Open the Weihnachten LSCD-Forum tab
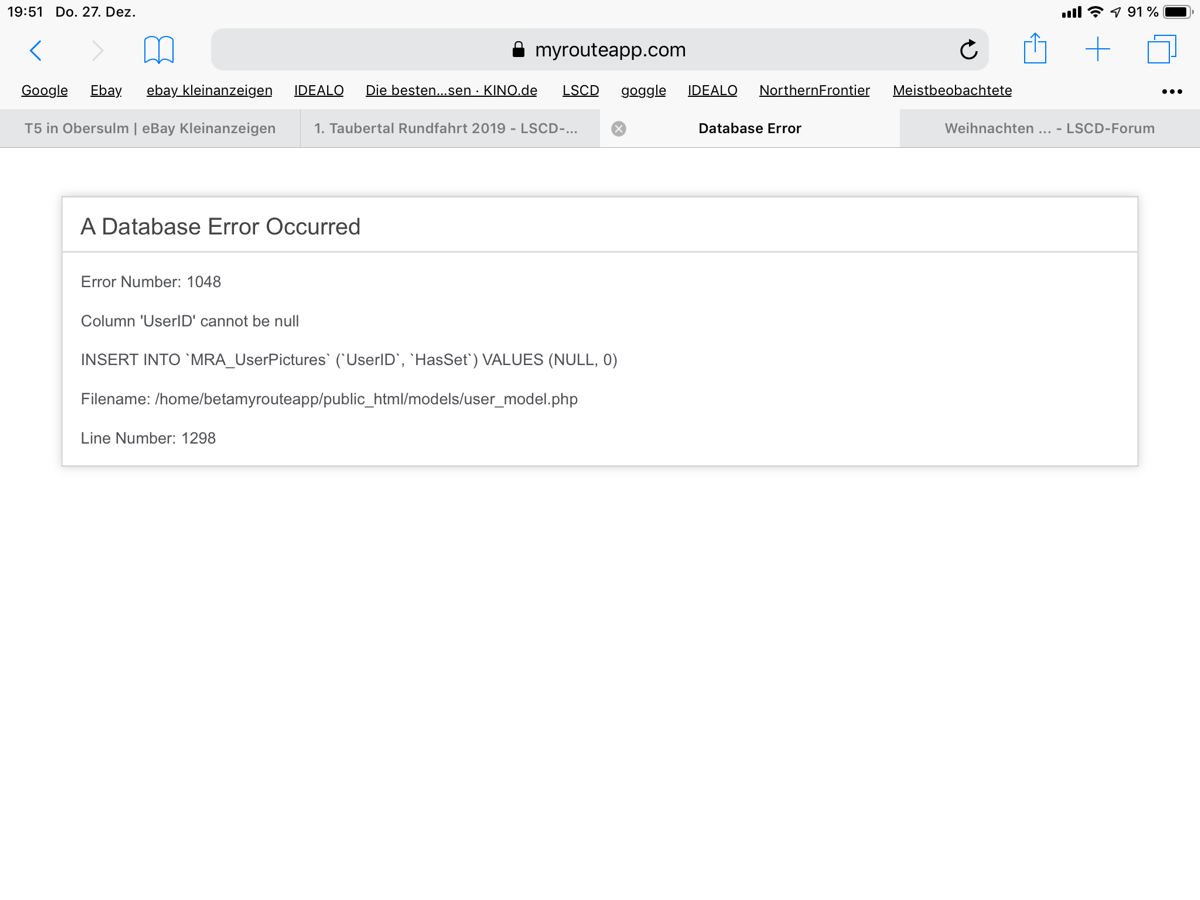 1049,128
